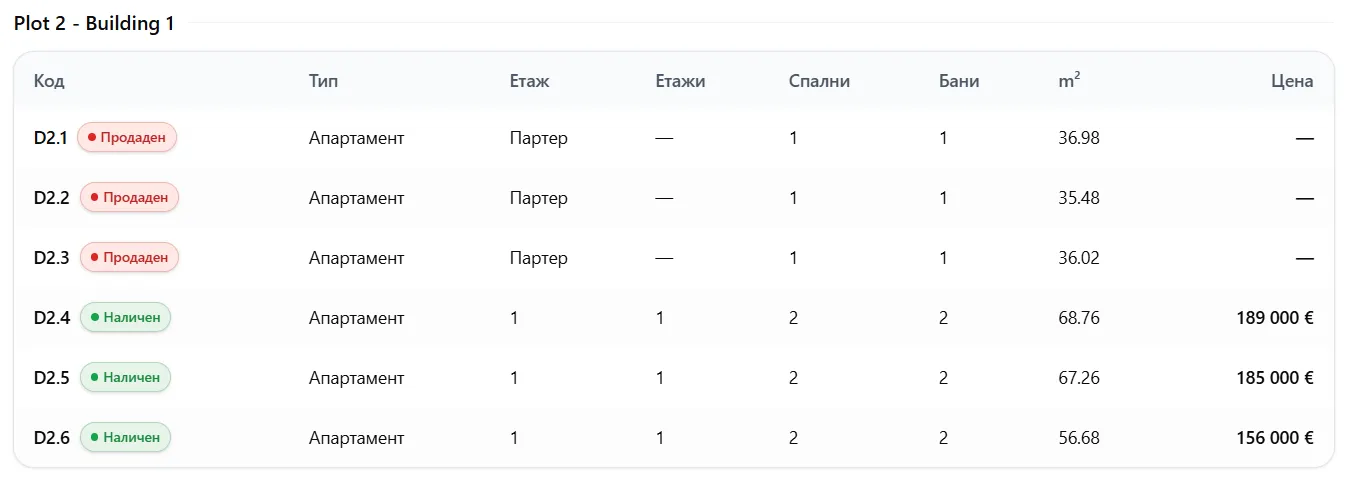Click the 189 000 € price

[1274, 318]
